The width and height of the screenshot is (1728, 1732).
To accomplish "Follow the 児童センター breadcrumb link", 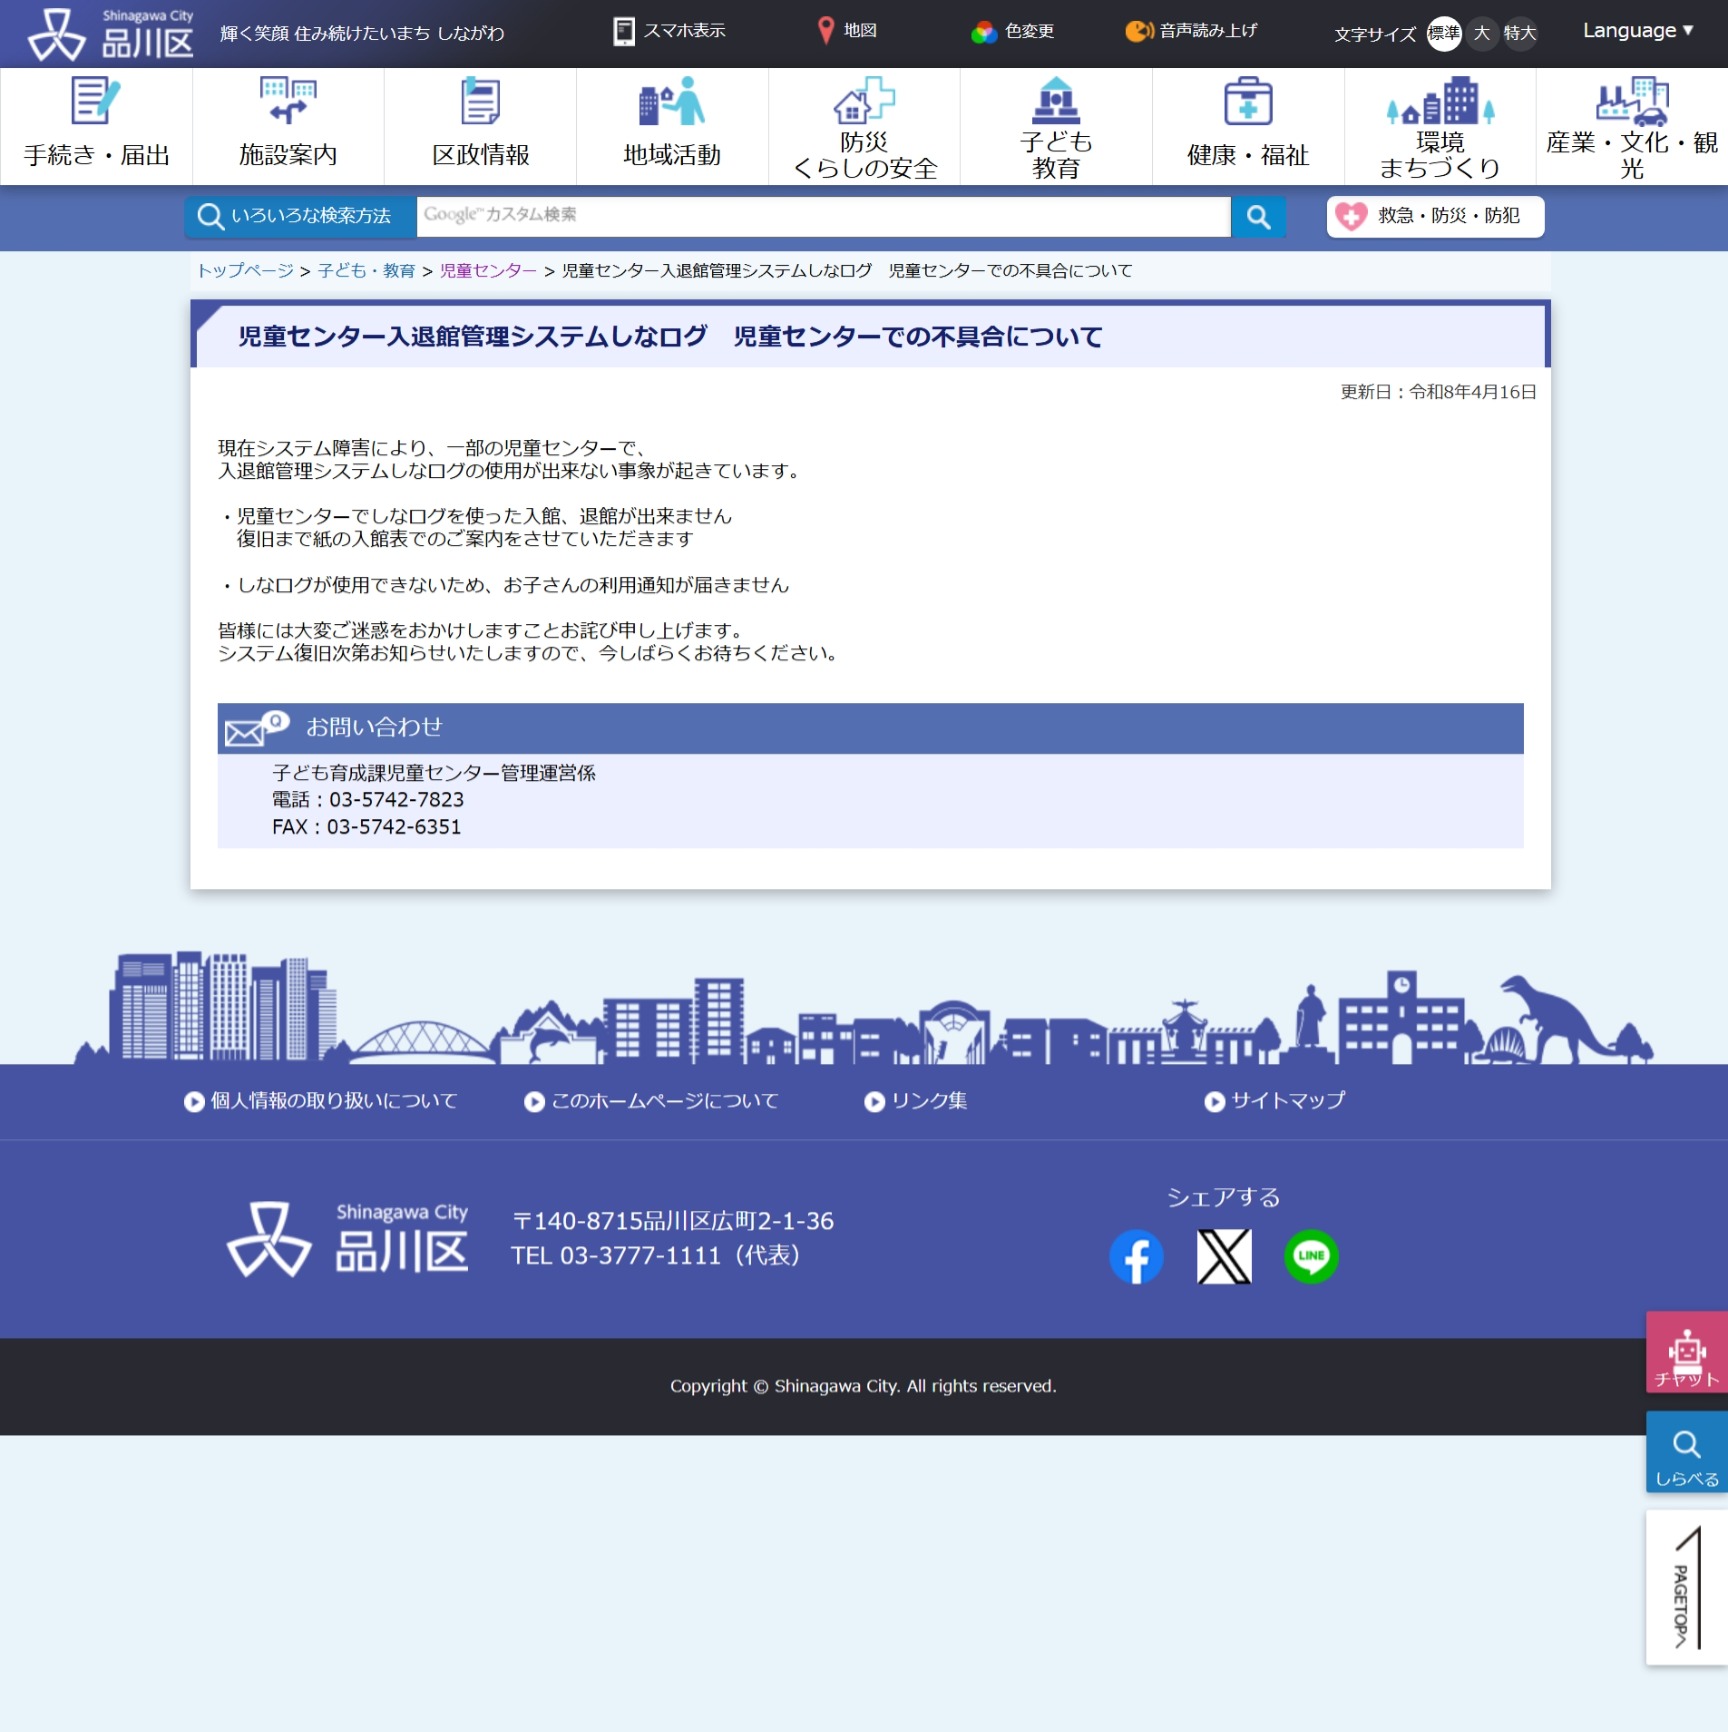I will (x=488, y=271).
